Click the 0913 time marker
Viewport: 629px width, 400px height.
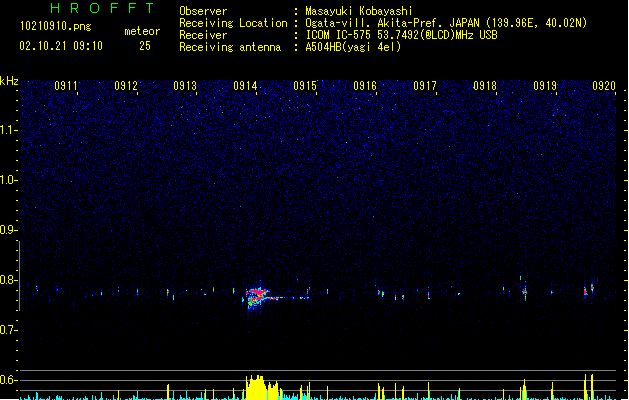185,86
